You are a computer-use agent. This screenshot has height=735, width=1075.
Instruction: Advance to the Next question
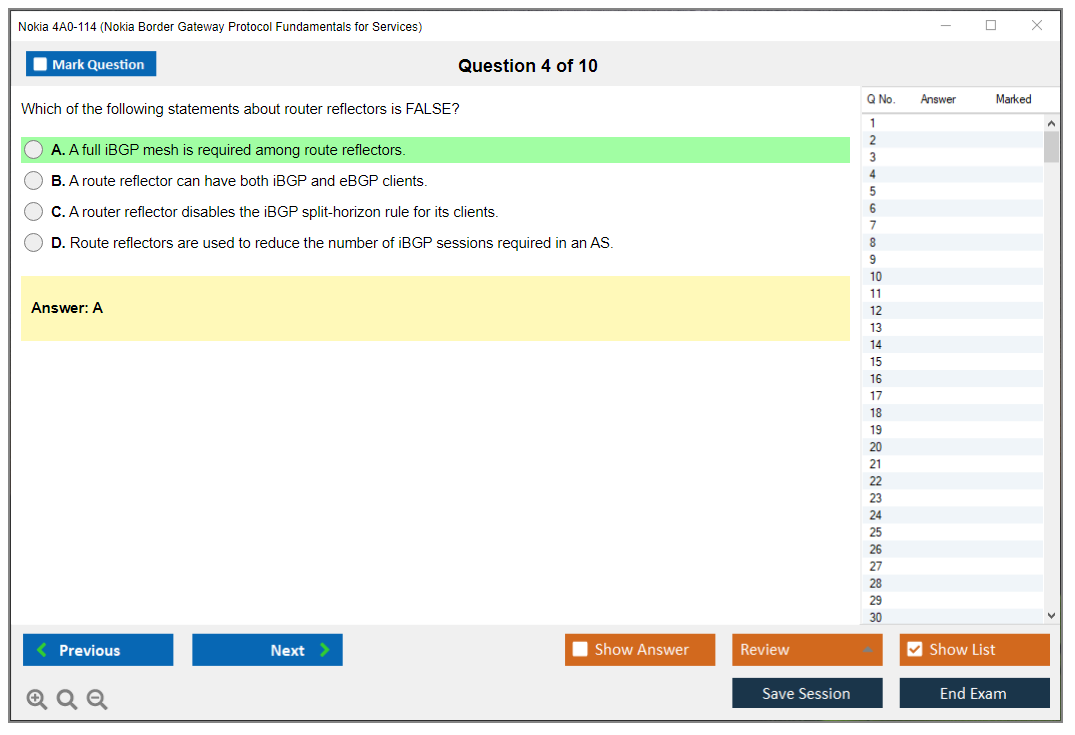(267, 650)
